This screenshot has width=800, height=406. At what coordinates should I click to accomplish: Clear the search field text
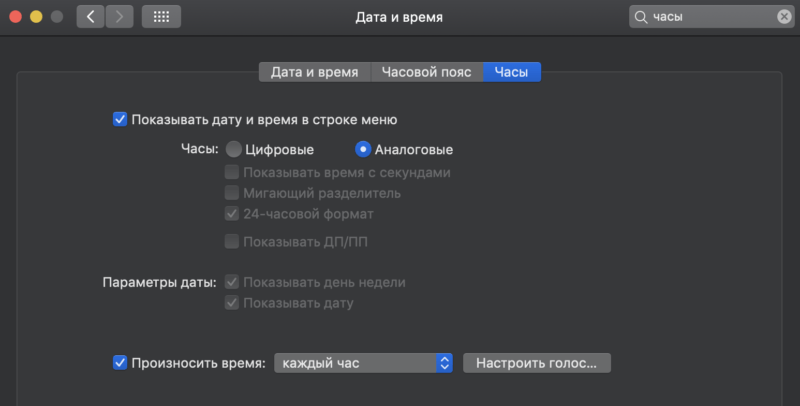pyautogui.click(x=785, y=17)
